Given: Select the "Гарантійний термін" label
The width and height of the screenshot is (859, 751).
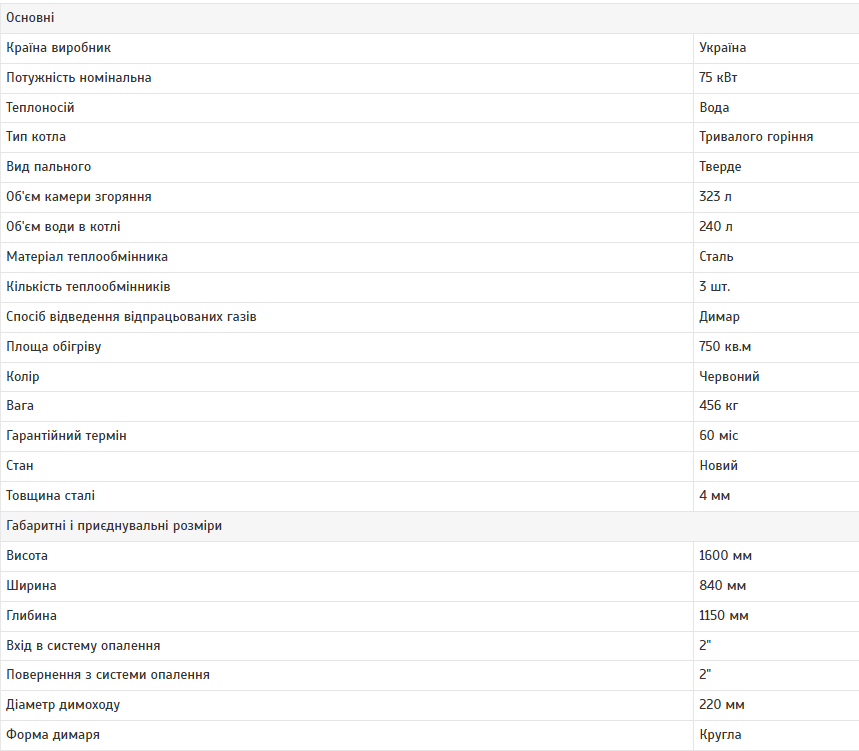Looking at the screenshot, I should point(66,436).
